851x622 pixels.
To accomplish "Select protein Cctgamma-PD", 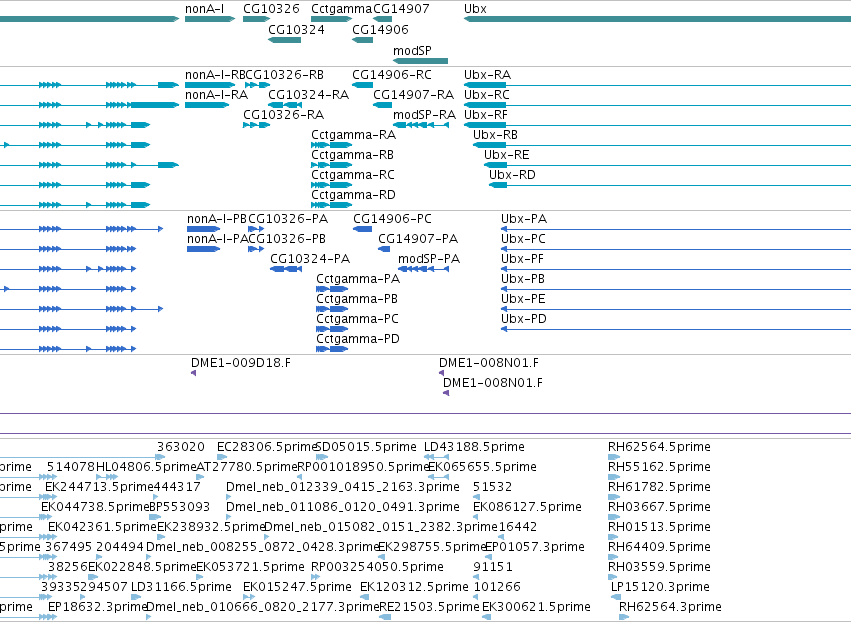I will click(358, 339).
